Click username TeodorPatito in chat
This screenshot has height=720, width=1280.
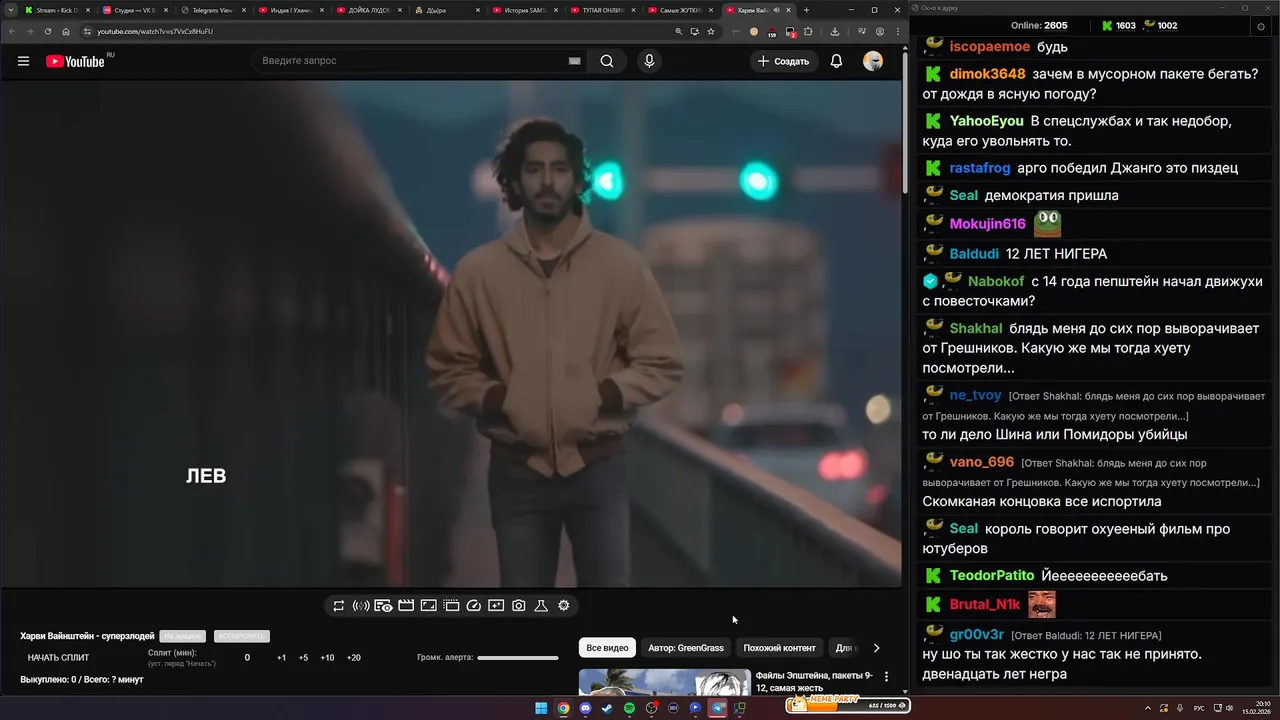[991, 576]
